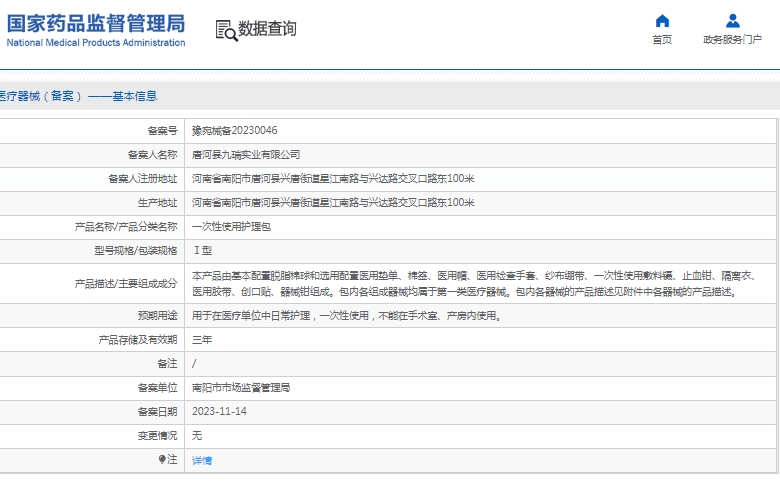Click the 生产地址 row label
The height and width of the screenshot is (483, 780).
pos(157,202)
